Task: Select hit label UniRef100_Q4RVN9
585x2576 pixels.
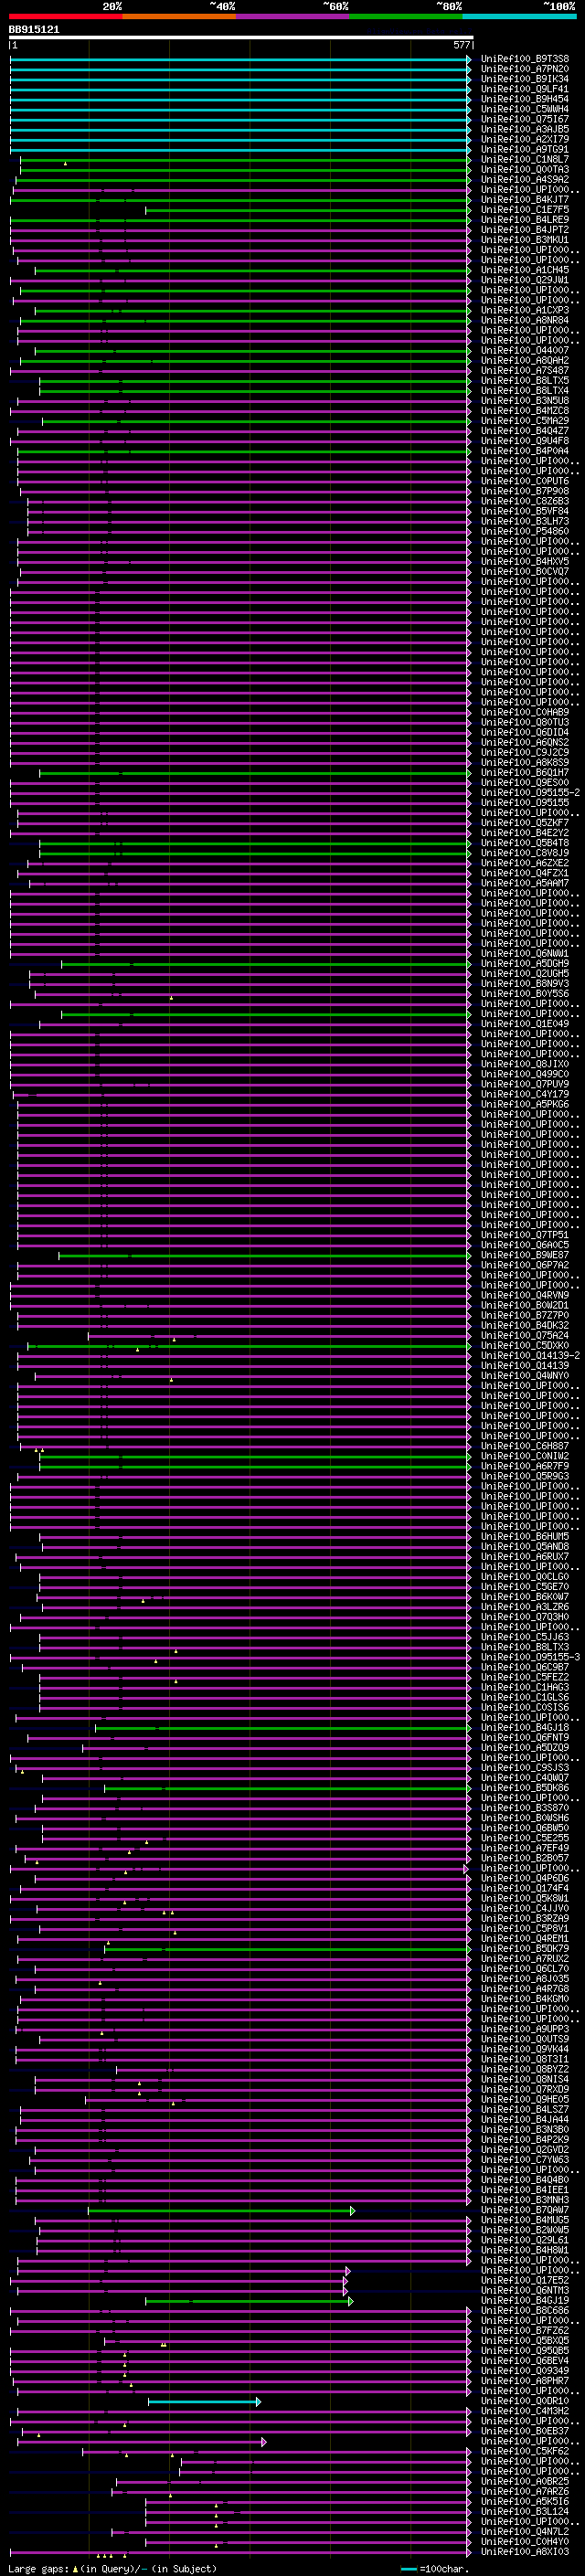Action: point(525,1295)
